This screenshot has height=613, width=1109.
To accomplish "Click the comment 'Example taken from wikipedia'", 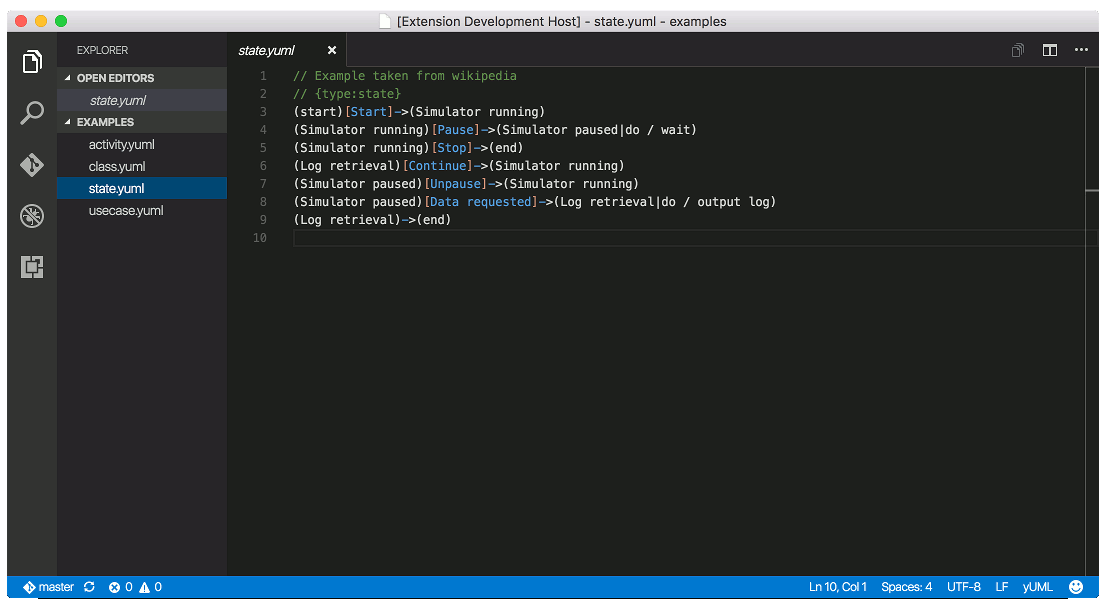I will pyautogui.click(x=415, y=76).
